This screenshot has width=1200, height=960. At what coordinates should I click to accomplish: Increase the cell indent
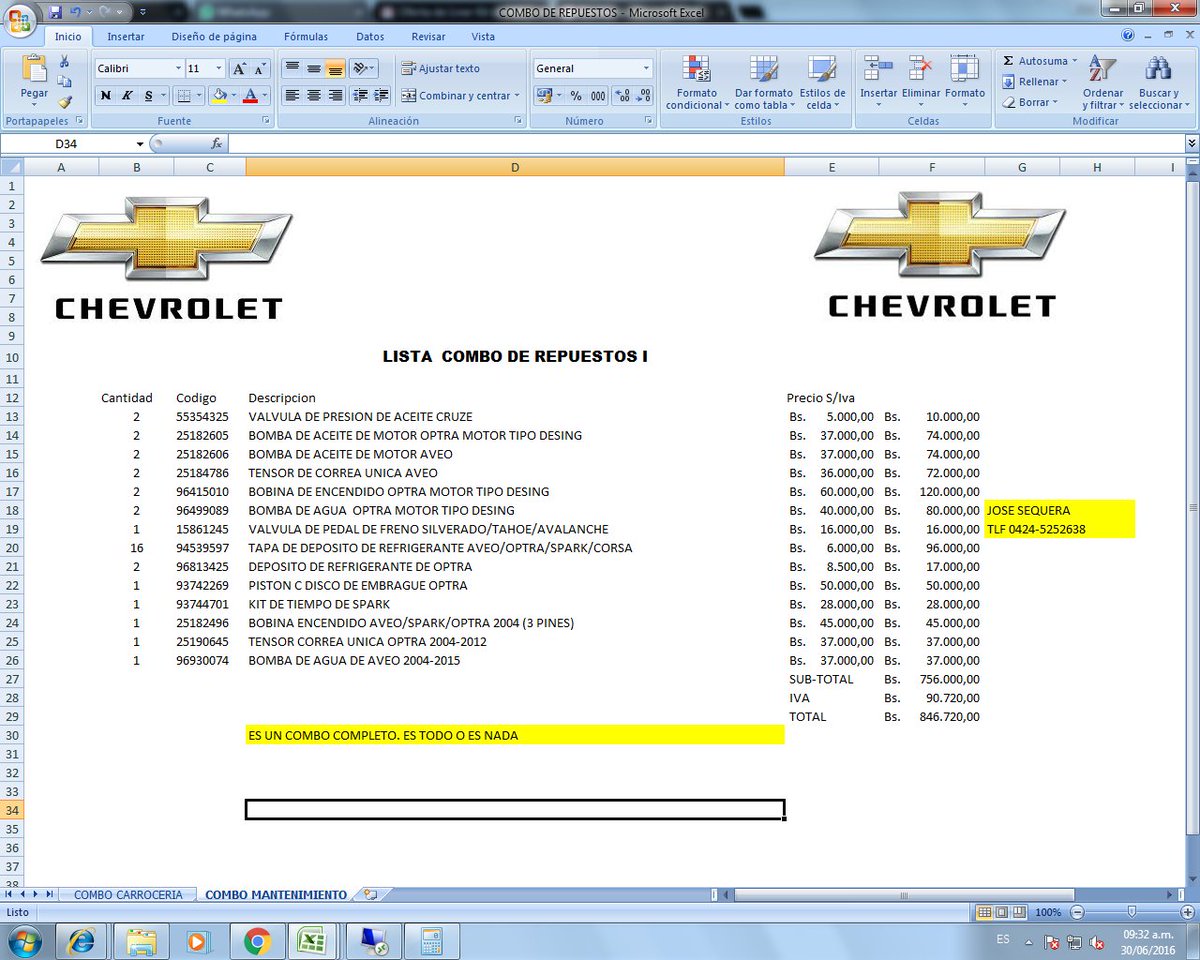381,96
